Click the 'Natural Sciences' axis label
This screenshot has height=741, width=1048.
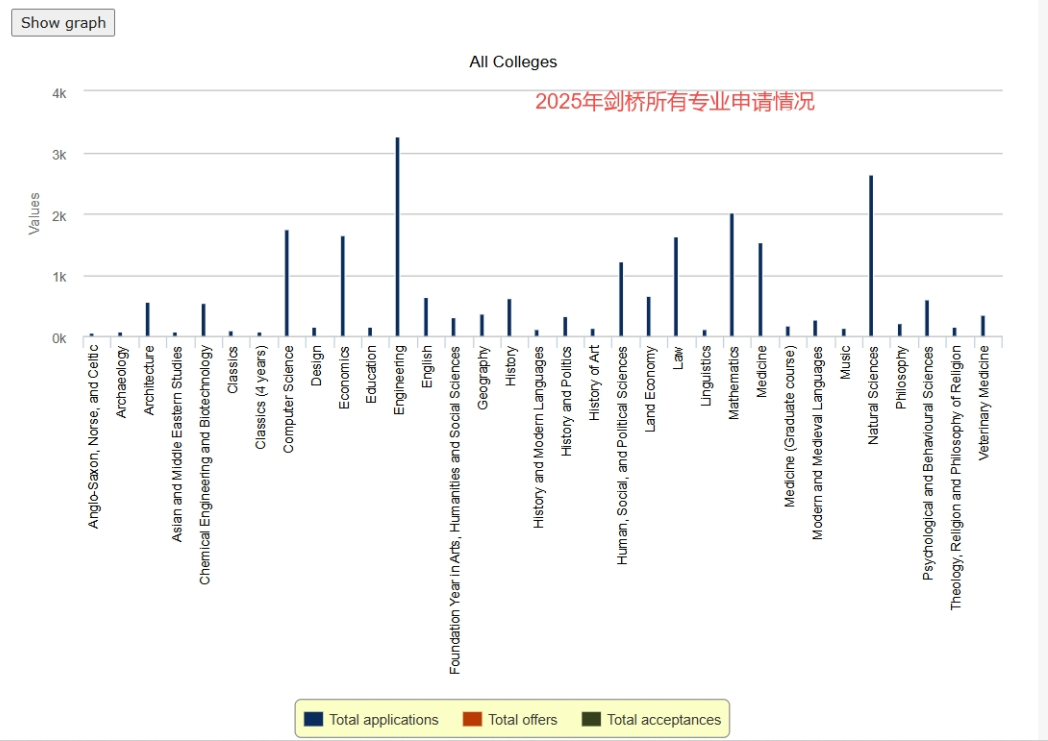[x=873, y=395]
